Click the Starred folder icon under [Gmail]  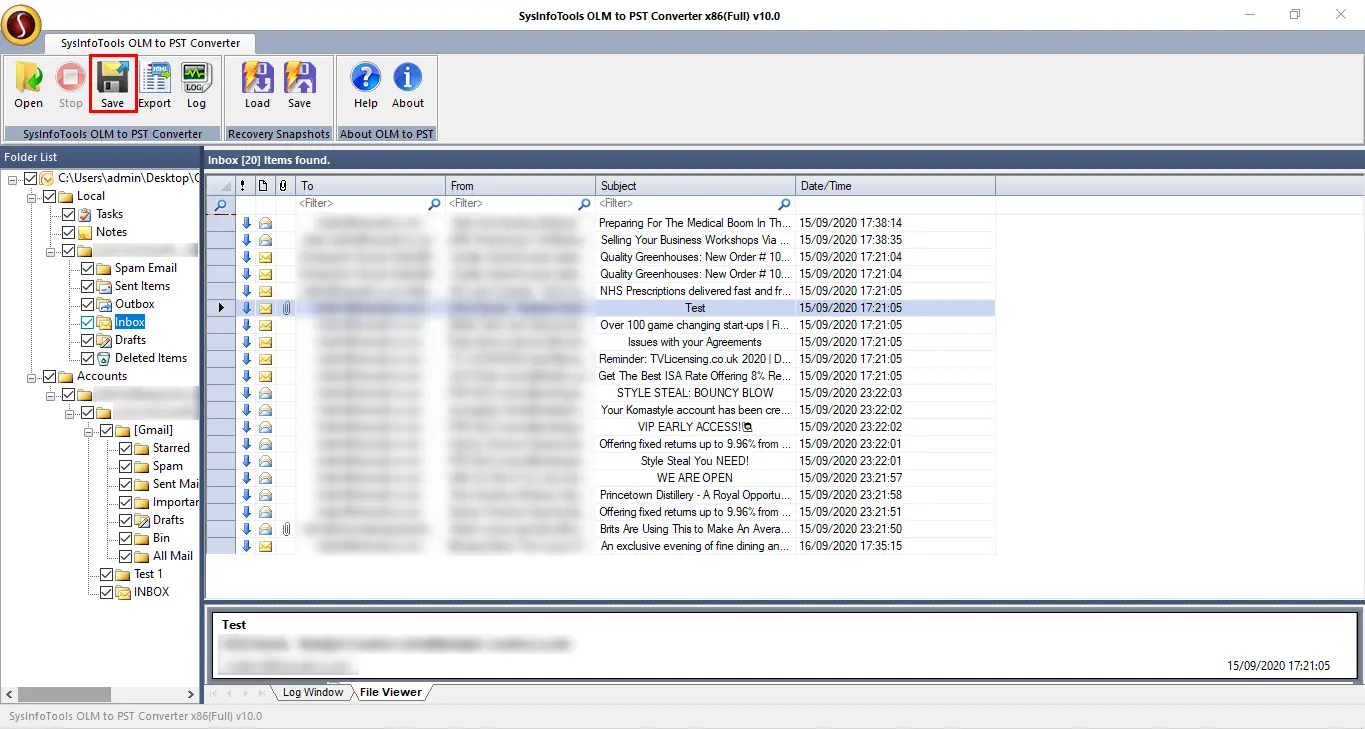click(142, 448)
